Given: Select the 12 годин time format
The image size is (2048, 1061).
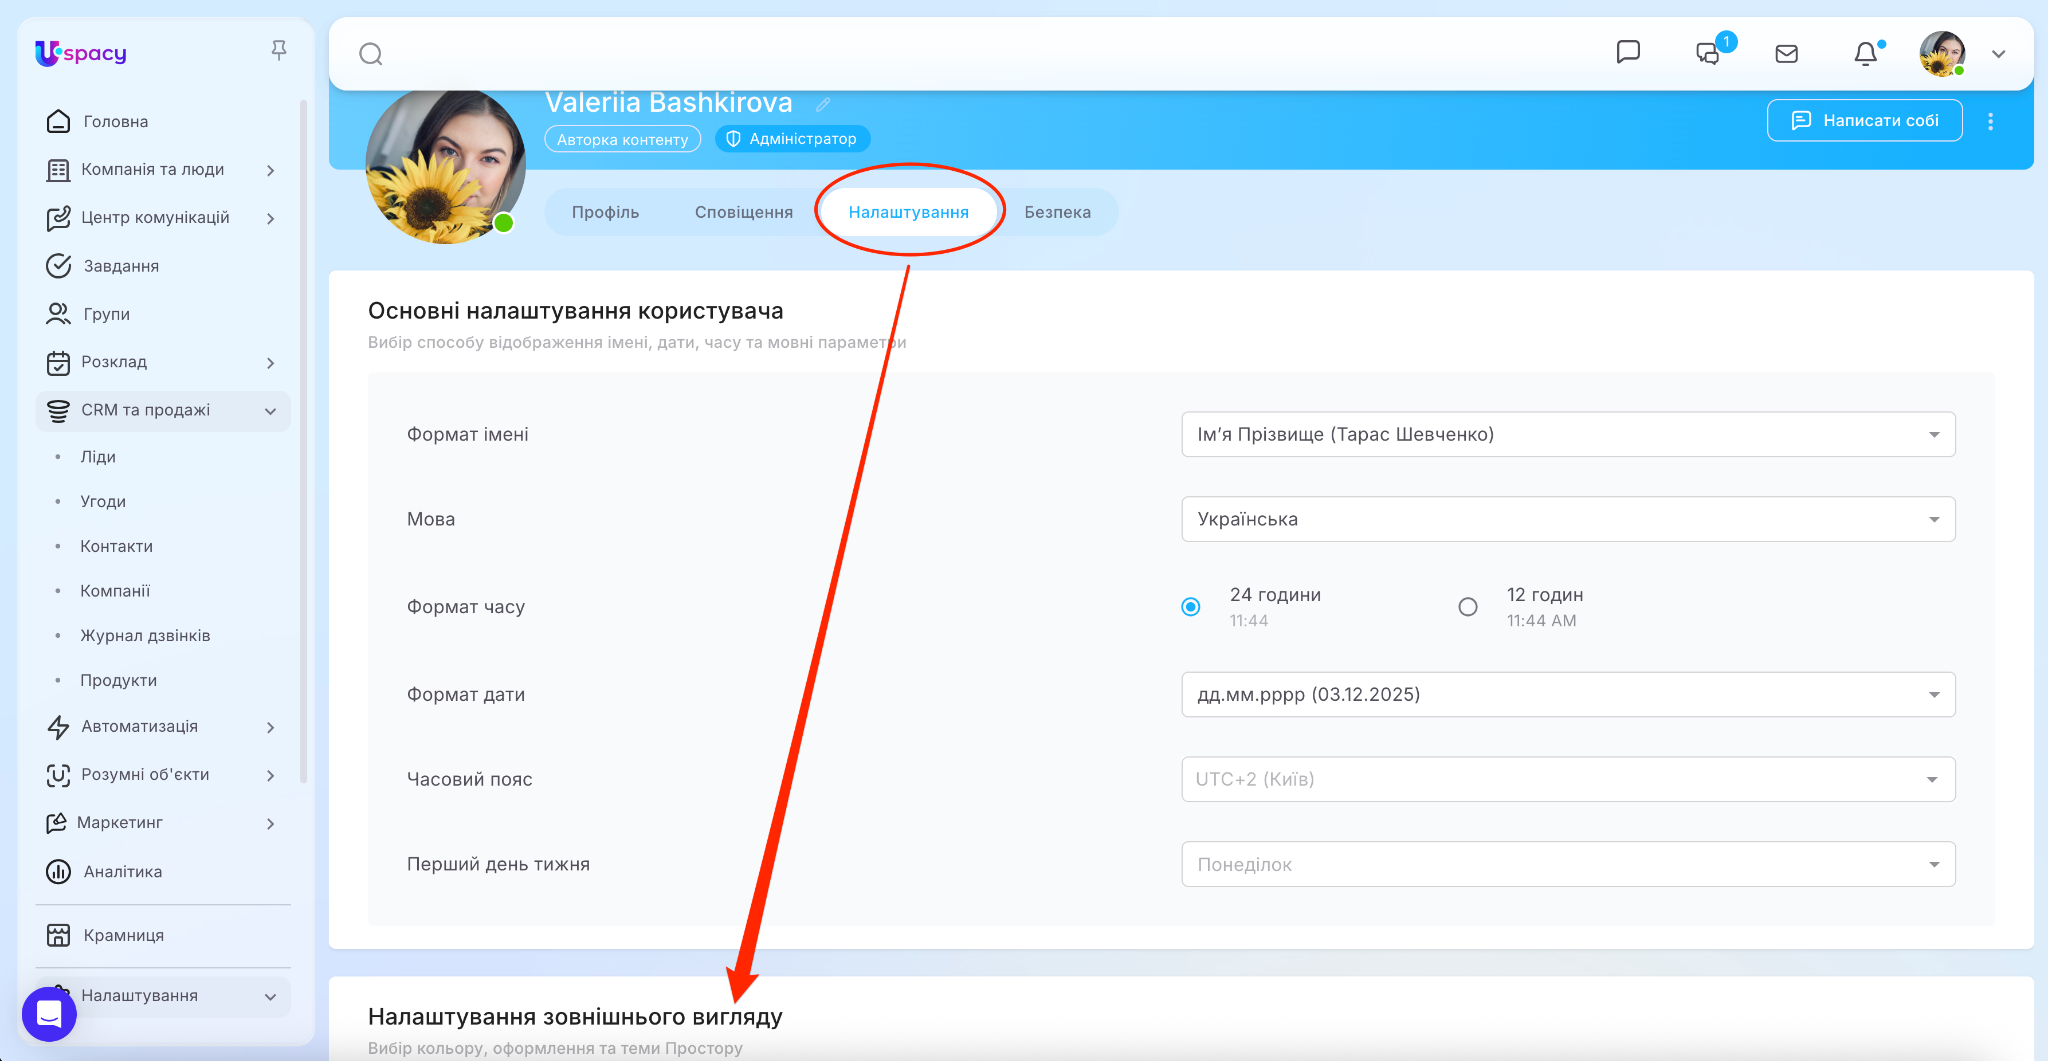Looking at the screenshot, I should click(1467, 607).
